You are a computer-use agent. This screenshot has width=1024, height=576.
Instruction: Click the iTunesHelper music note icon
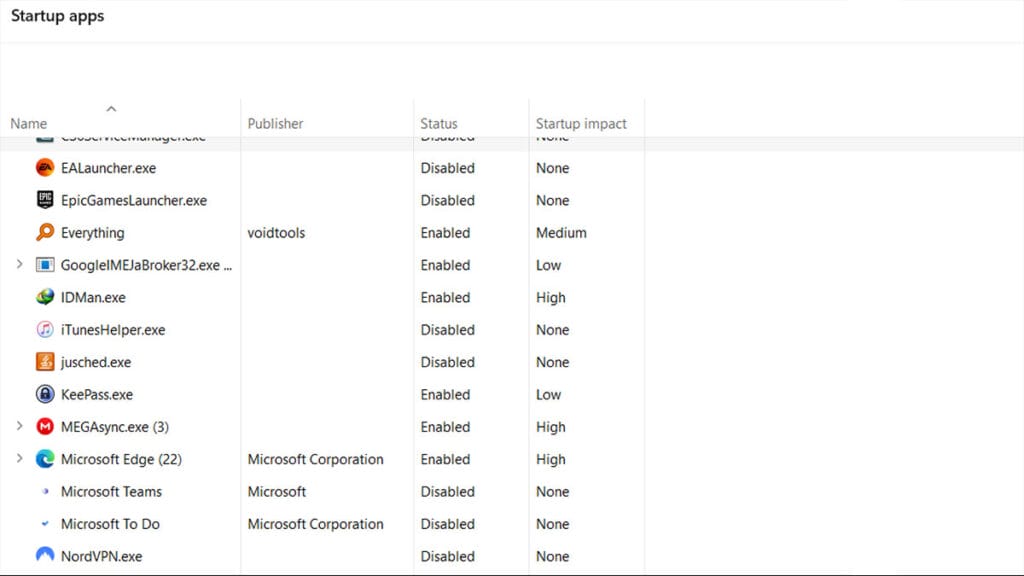click(45, 330)
